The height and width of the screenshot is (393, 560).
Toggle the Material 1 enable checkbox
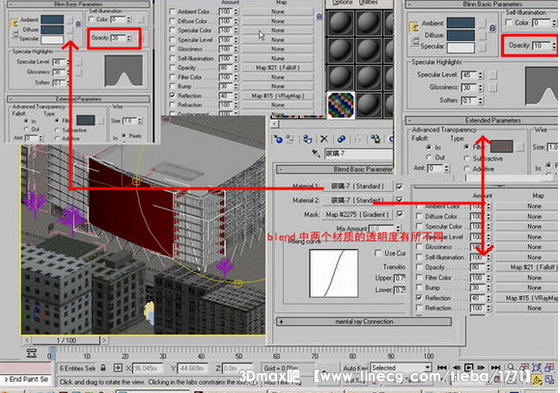pos(399,186)
